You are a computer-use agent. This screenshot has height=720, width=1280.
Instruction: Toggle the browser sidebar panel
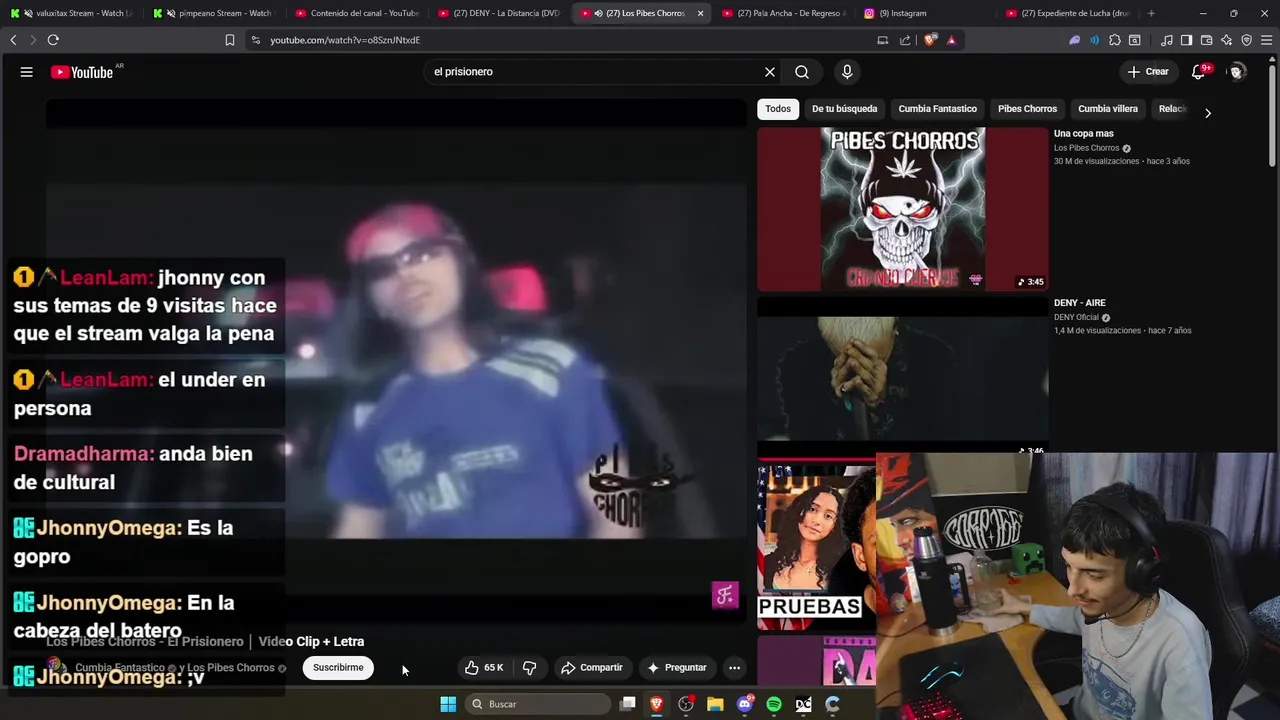point(1186,40)
